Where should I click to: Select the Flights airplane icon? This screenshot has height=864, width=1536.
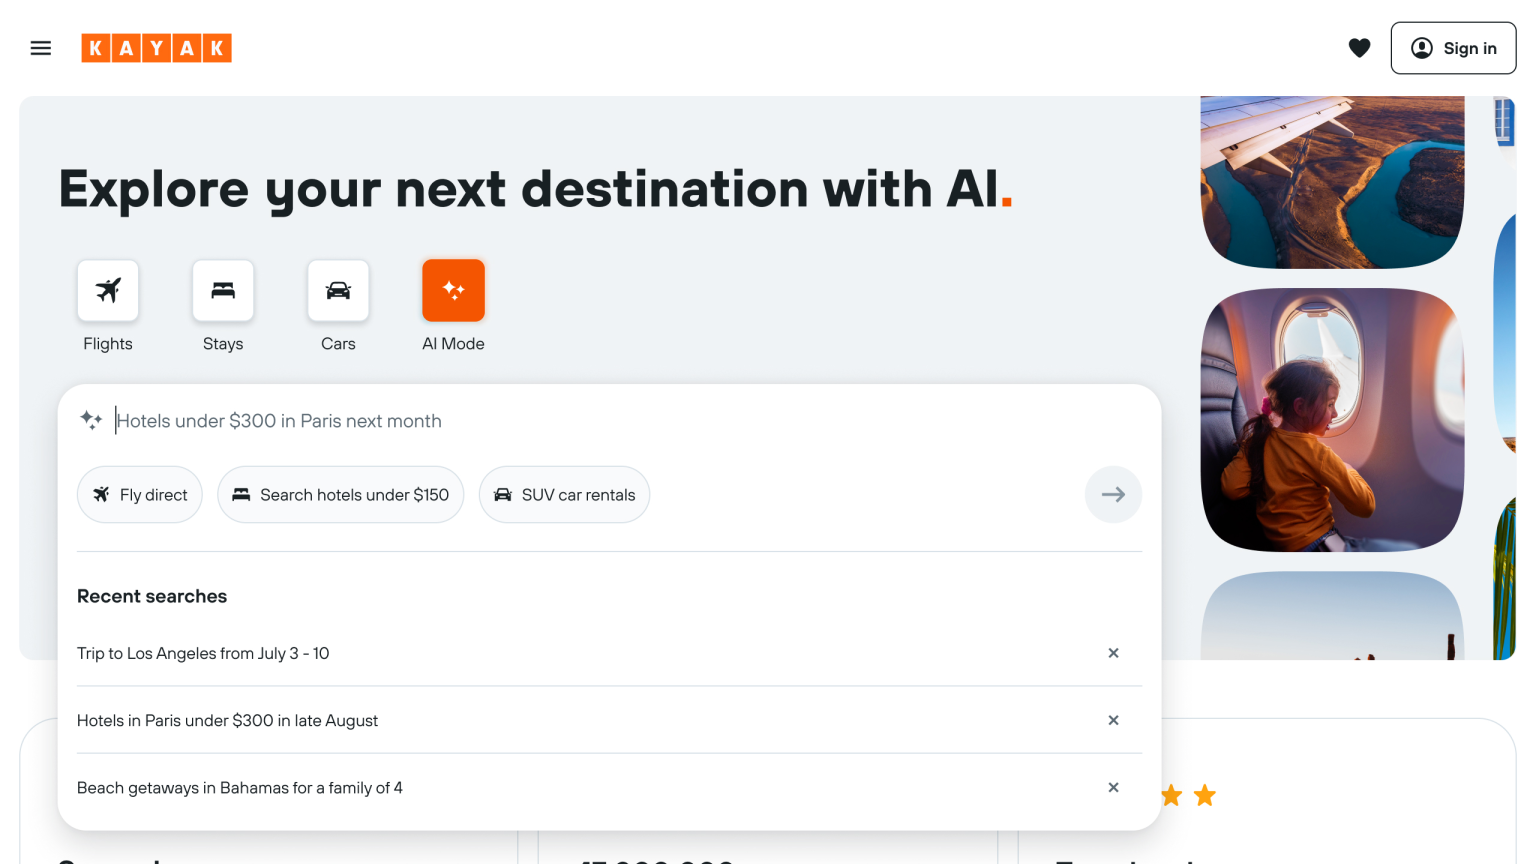pyautogui.click(x=108, y=291)
